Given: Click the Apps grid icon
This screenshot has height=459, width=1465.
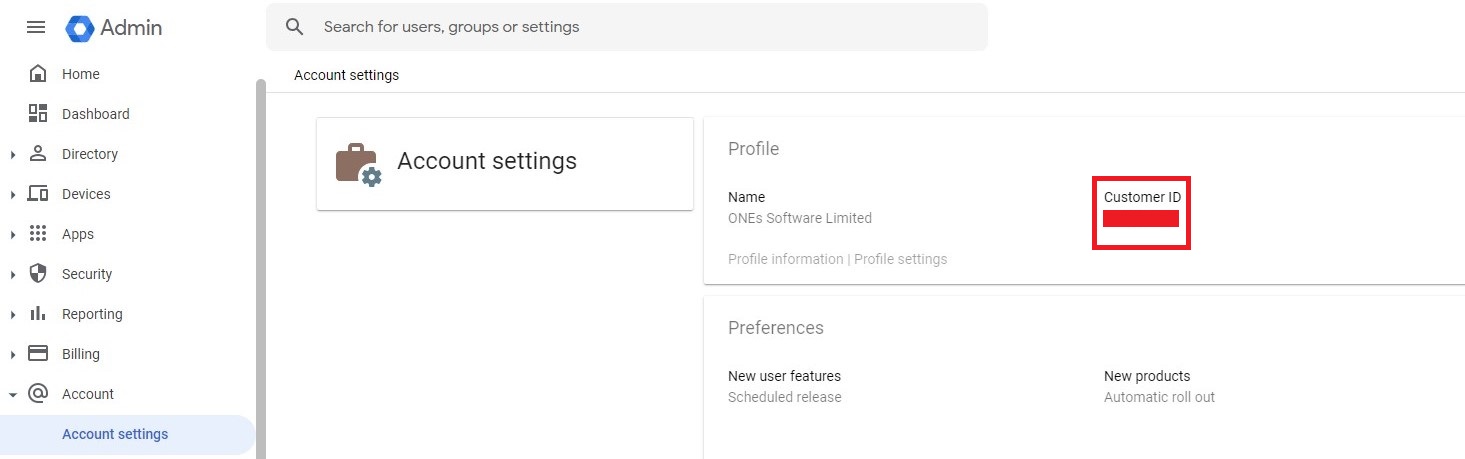Looking at the screenshot, I should pos(38,234).
